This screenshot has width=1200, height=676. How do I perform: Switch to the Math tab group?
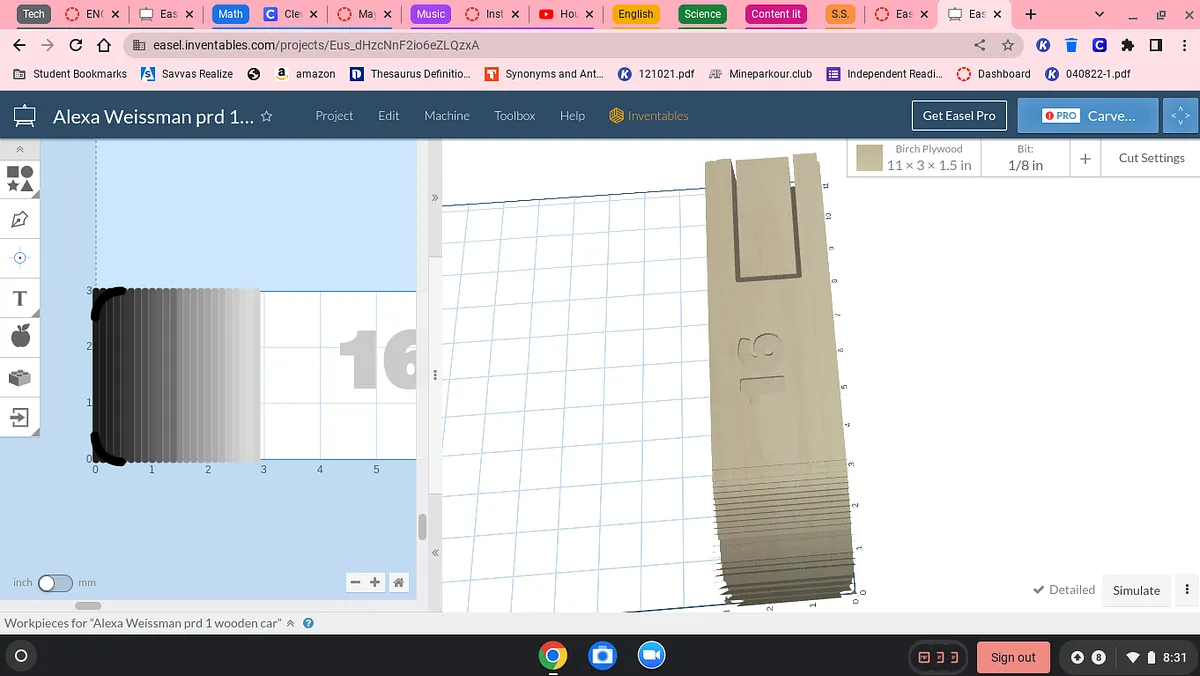[231, 14]
